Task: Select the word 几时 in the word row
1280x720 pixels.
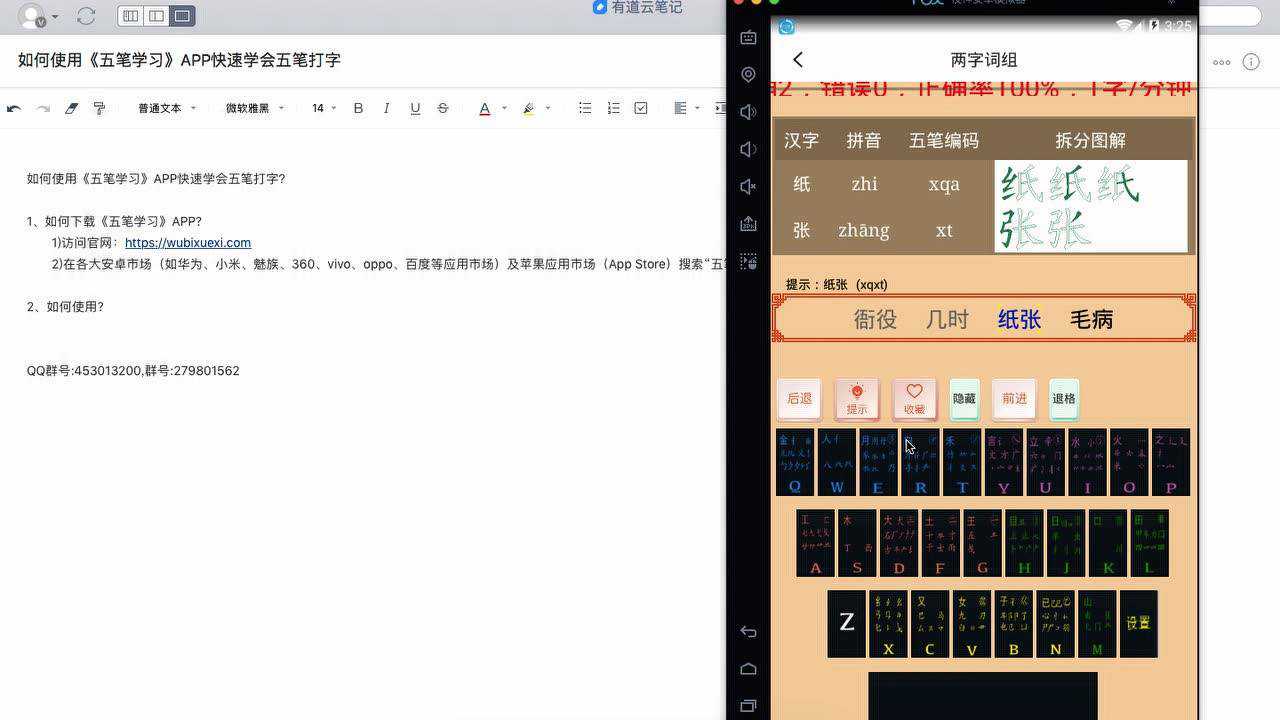Action: (x=947, y=319)
